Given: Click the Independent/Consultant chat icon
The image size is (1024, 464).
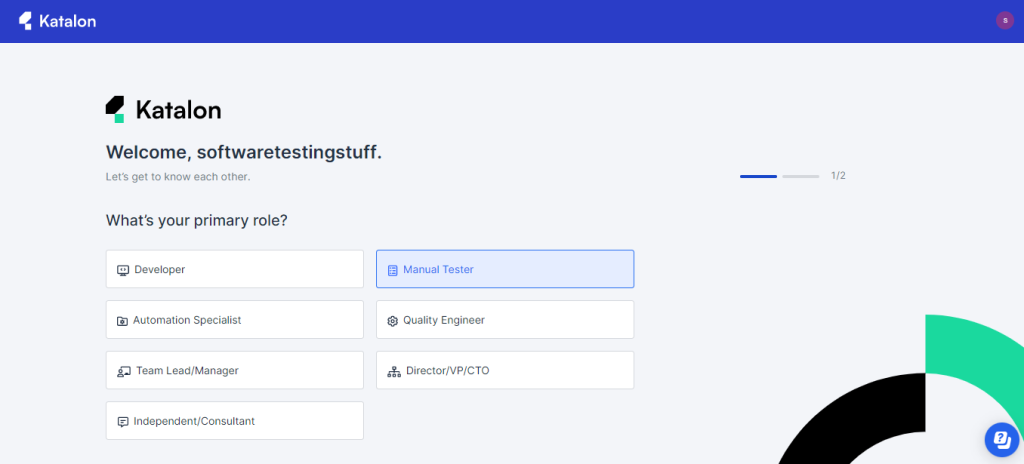Looking at the screenshot, I should point(123,422).
